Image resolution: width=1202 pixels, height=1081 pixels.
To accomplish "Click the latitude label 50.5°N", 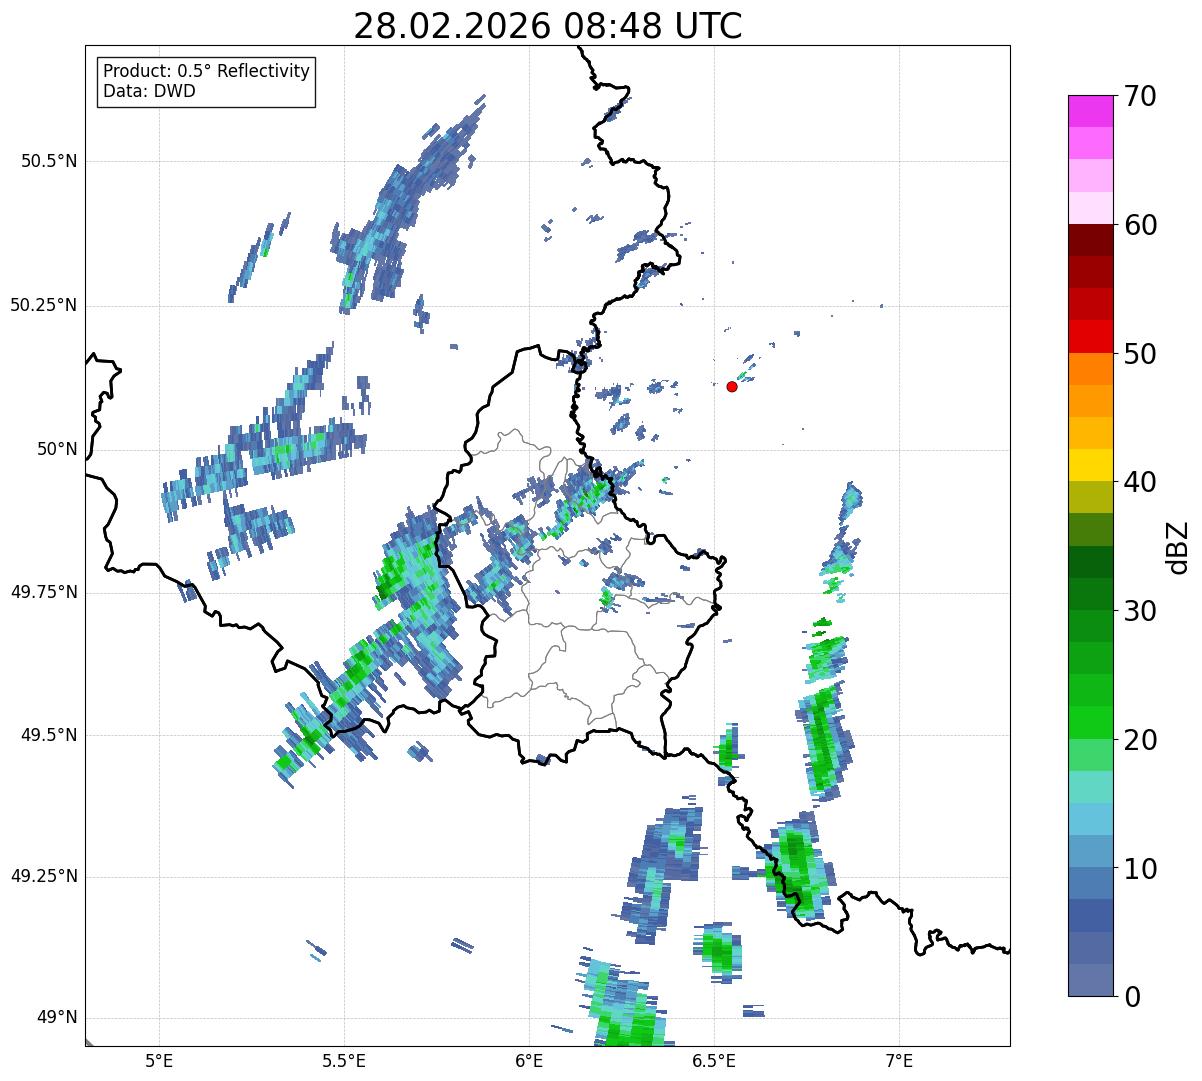I will tap(49, 161).
